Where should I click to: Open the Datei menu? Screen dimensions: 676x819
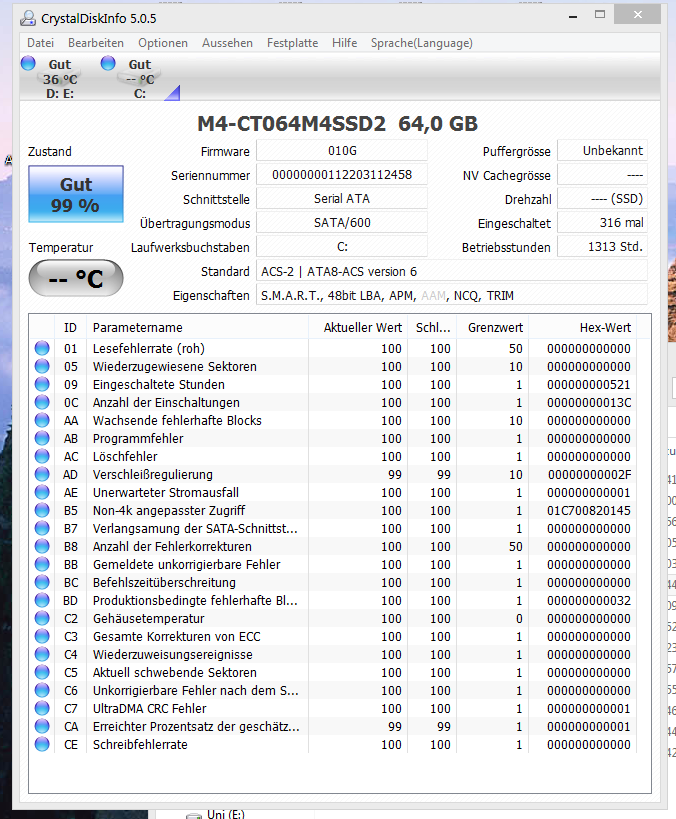coord(40,43)
